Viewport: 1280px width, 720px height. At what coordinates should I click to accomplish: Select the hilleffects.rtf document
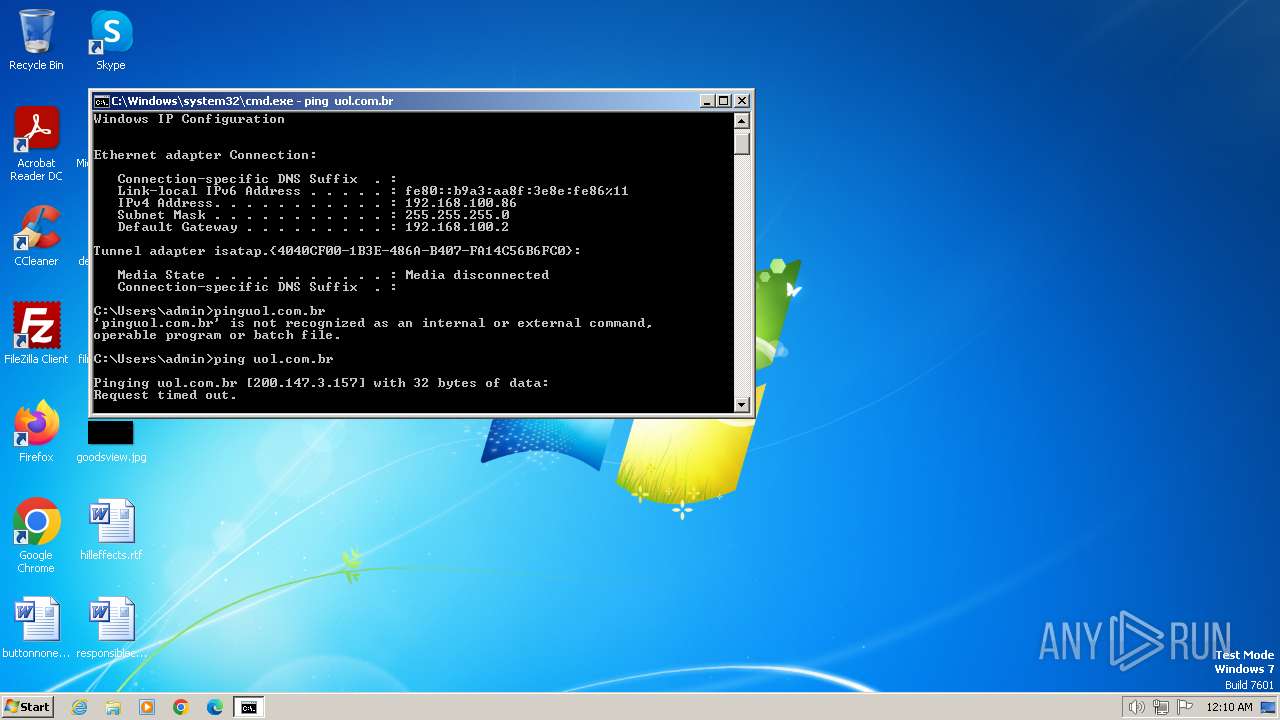(x=110, y=530)
